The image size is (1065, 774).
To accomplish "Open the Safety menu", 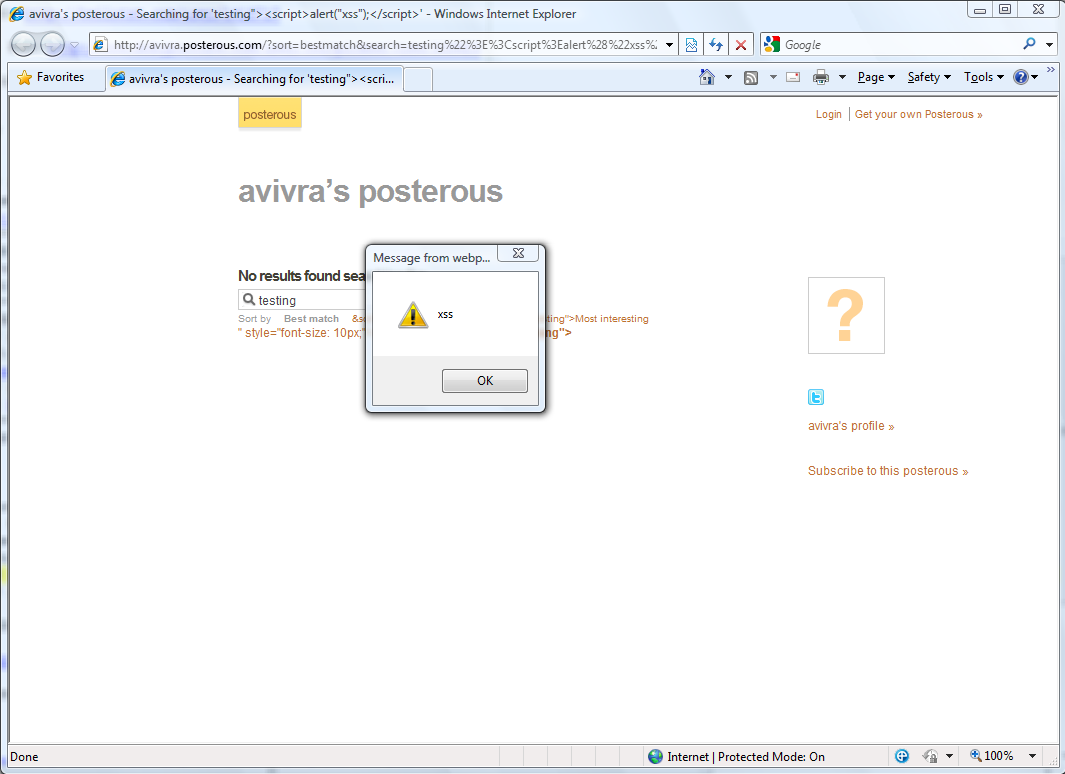I will pos(929,77).
